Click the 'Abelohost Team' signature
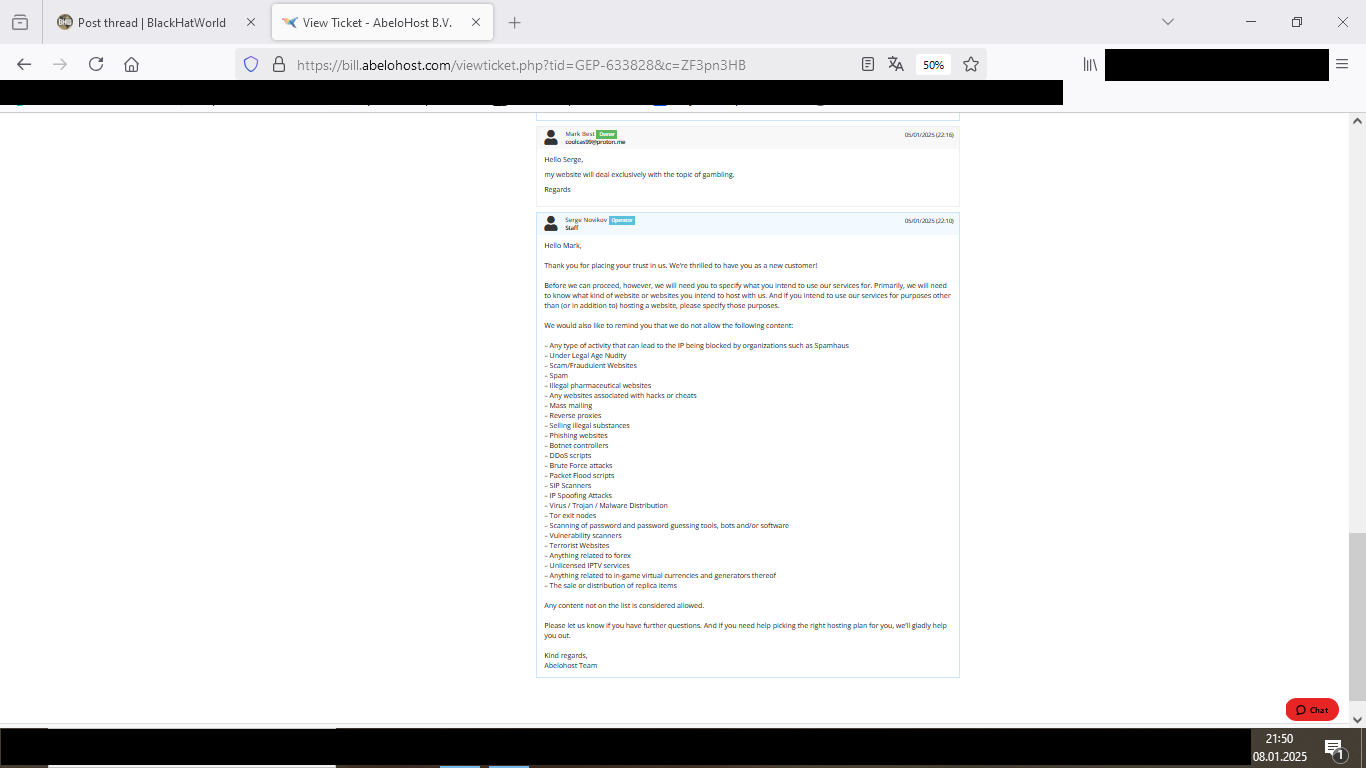This screenshot has width=1366, height=768. coord(571,666)
